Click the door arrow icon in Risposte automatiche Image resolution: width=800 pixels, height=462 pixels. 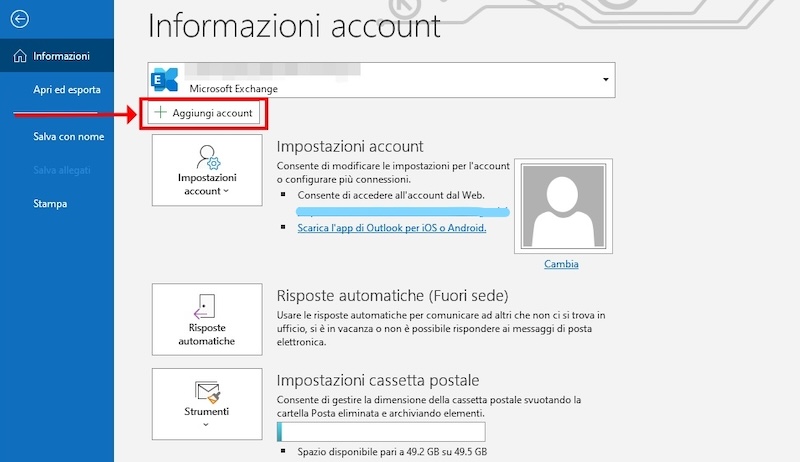pyautogui.click(x=205, y=307)
